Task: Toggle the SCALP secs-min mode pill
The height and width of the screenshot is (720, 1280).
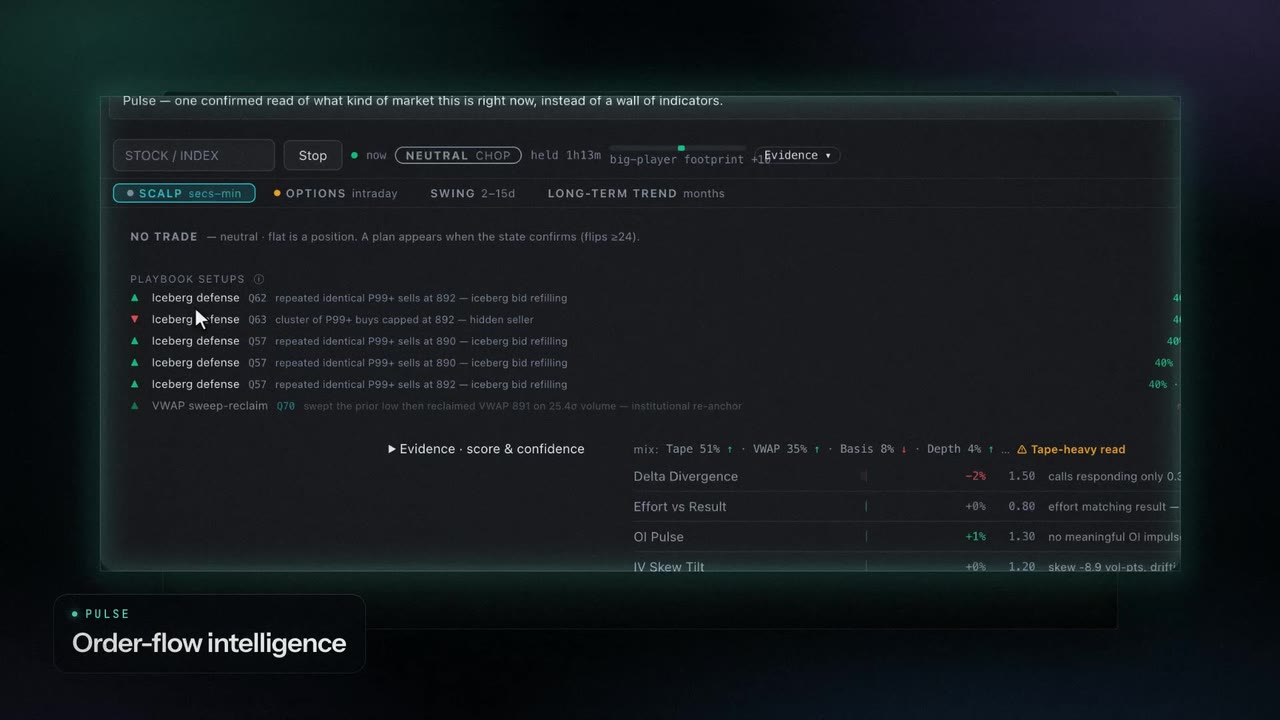Action: point(184,193)
